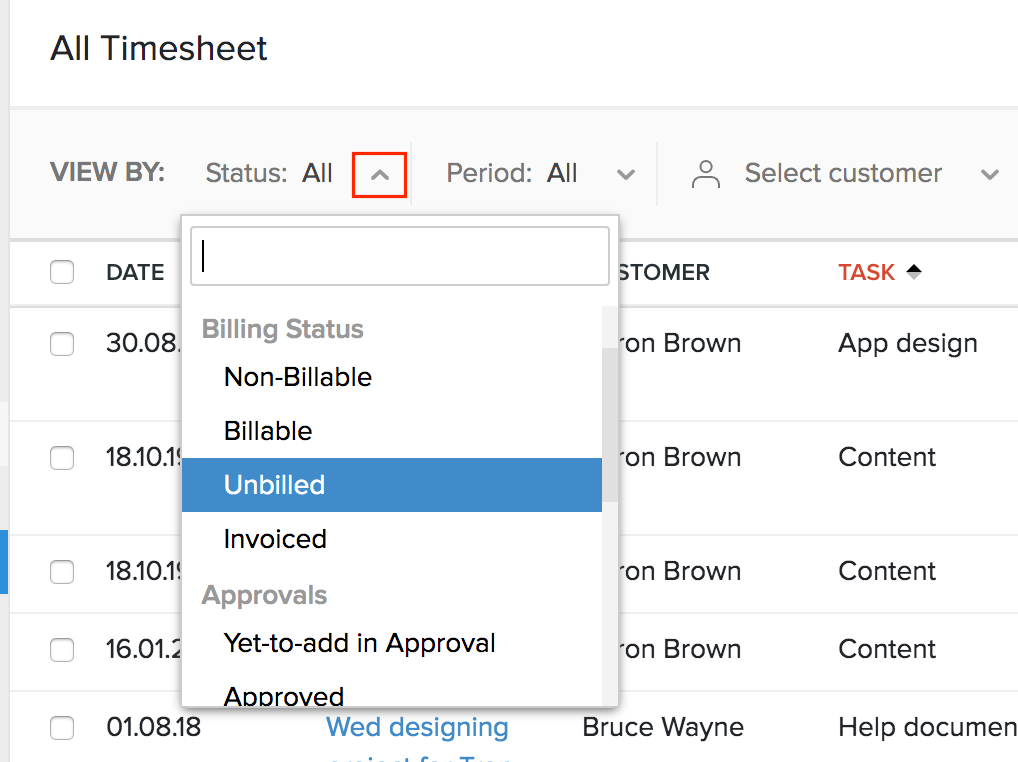Screen dimensions: 1018x762
Task: Check the 01.08.18 row
Action: click(61, 728)
